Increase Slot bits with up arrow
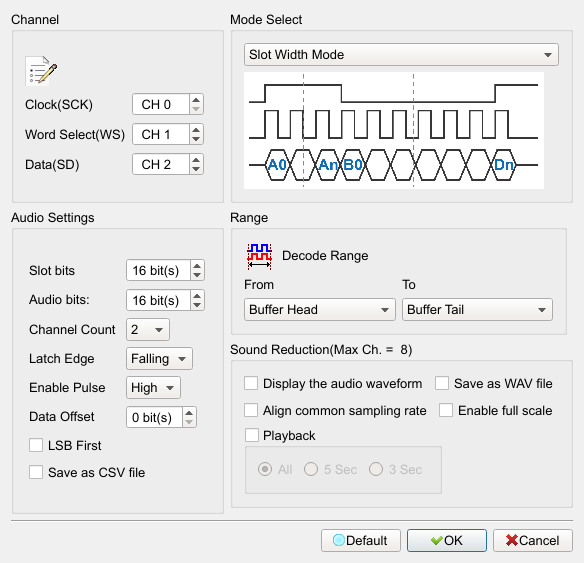Screen dimensions: 584x563 pyautogui.click(x=197, y=265)
